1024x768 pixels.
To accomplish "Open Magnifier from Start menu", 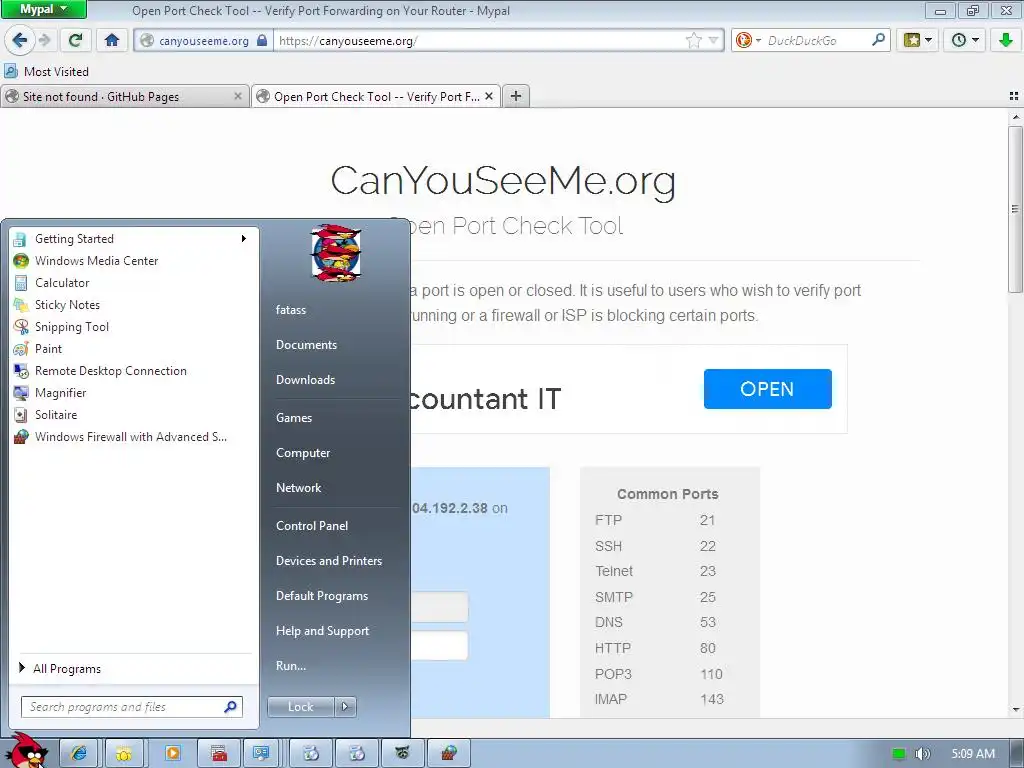I will [60, 392].
